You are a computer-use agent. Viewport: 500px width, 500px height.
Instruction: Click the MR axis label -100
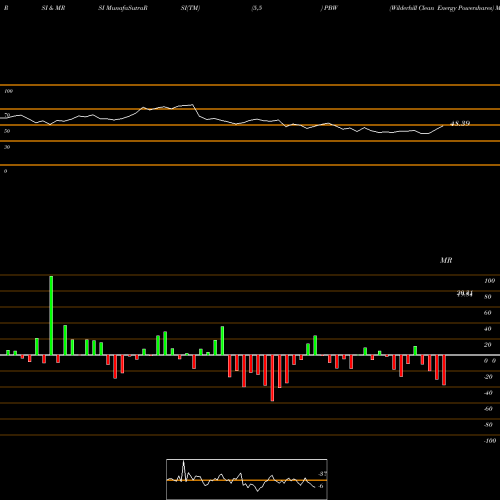(490, 441)
